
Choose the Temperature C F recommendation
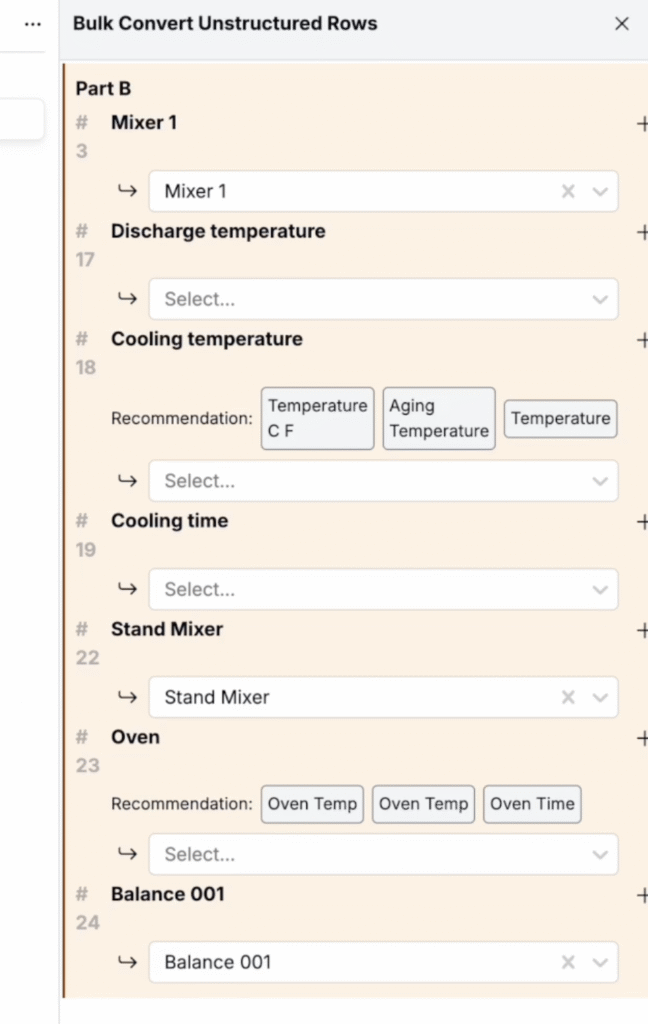(x=317, y=419)
